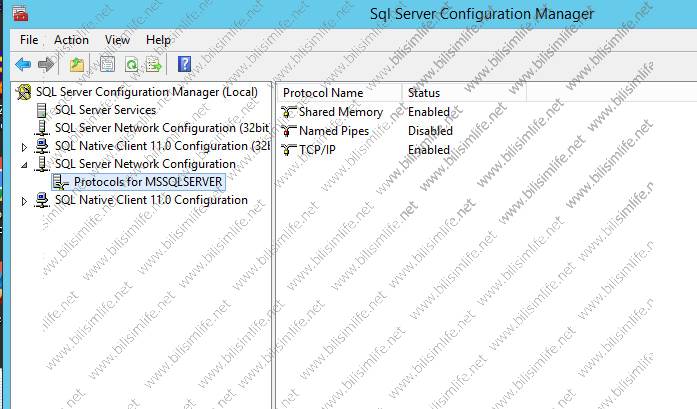Select the TCP/IP protocol row

click(317, 150)
